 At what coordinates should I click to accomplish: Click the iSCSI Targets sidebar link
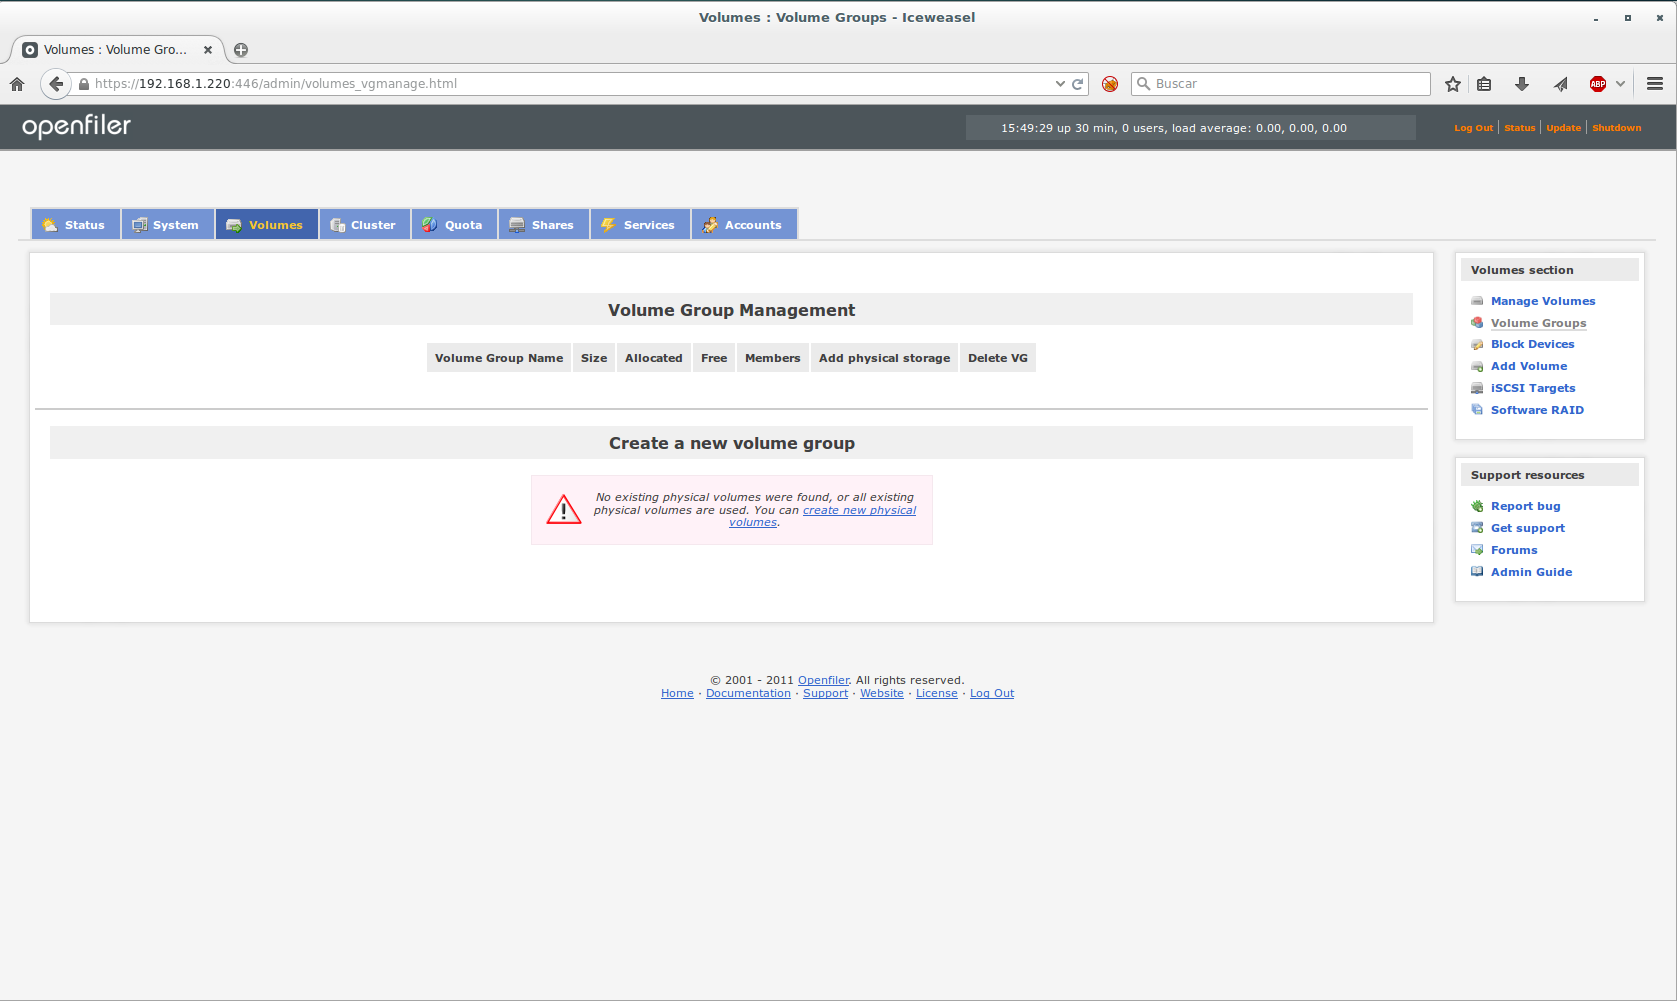click(x=1532, y=388)
